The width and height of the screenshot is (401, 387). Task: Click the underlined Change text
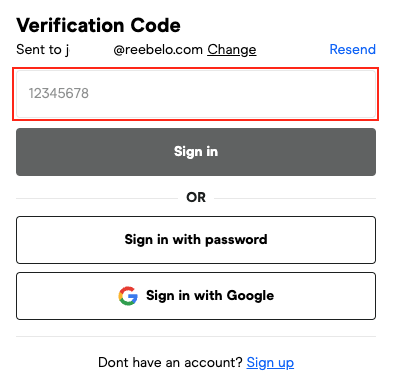click(x=232, y=50)
